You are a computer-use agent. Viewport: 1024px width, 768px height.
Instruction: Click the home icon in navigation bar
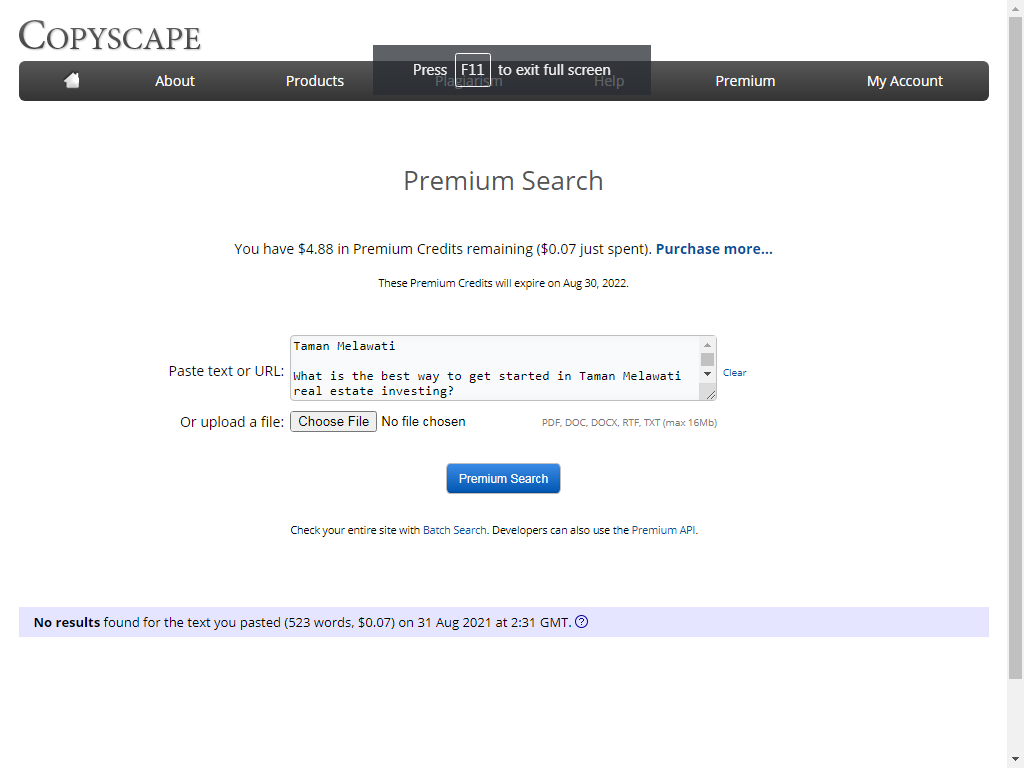72,80
